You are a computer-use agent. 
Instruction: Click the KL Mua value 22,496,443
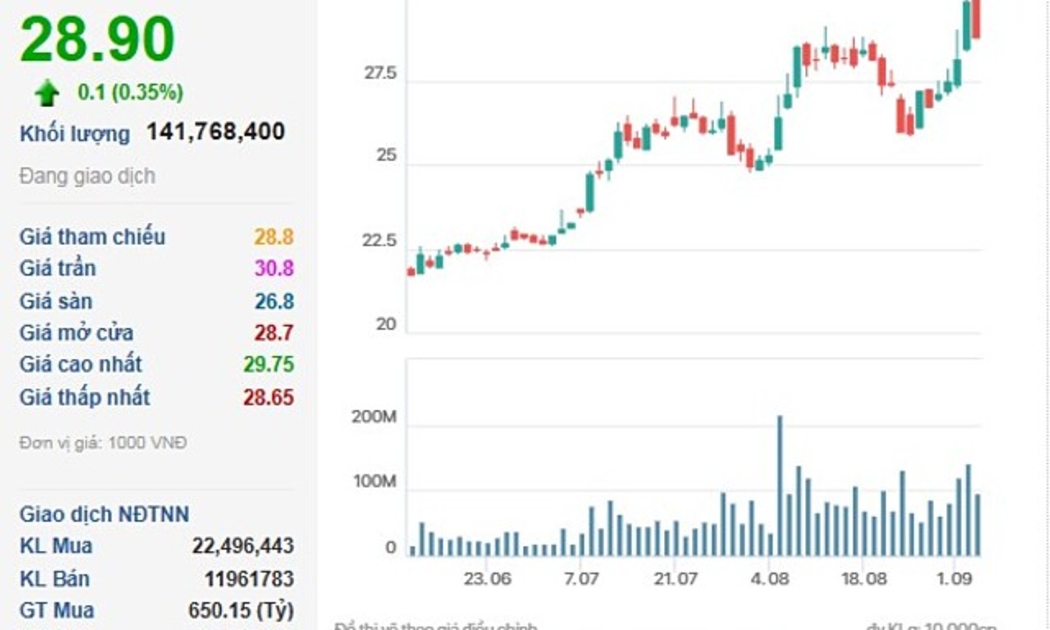coord(243,546)
